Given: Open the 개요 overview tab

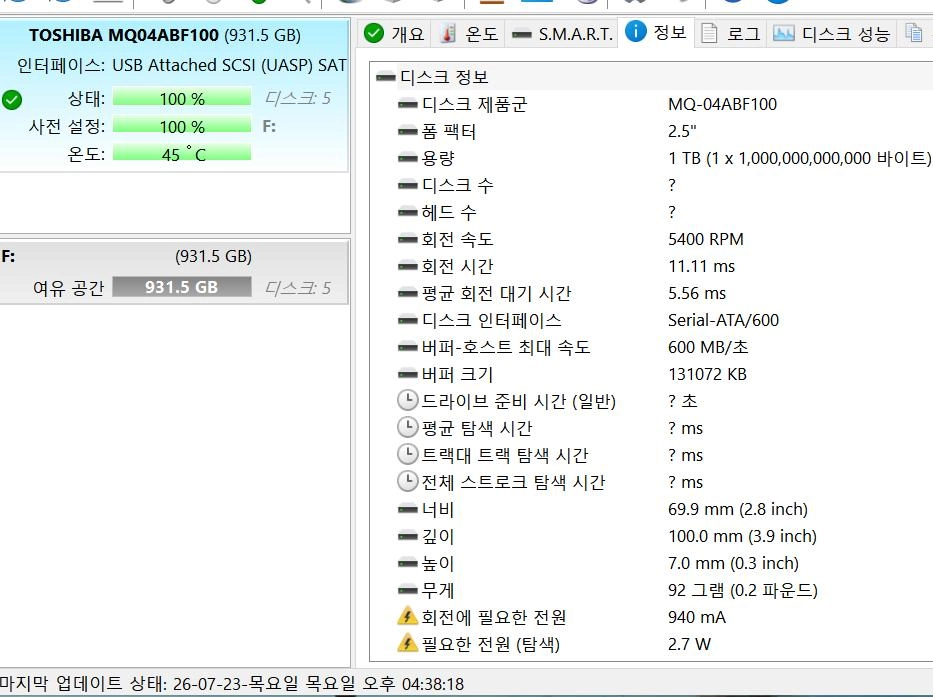Looking at the screenshot, I should [x=394, y=33].
